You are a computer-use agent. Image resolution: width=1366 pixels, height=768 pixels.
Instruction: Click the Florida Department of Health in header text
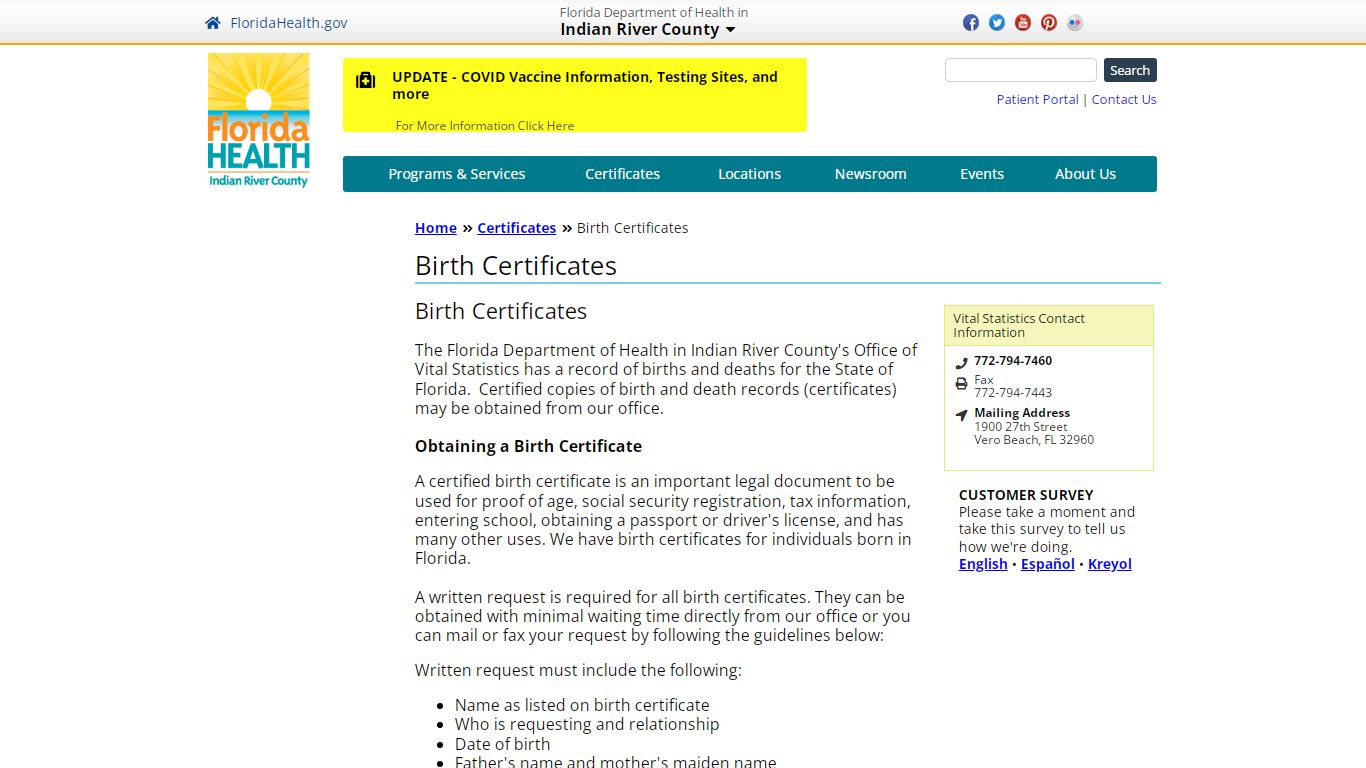(654, 12)
